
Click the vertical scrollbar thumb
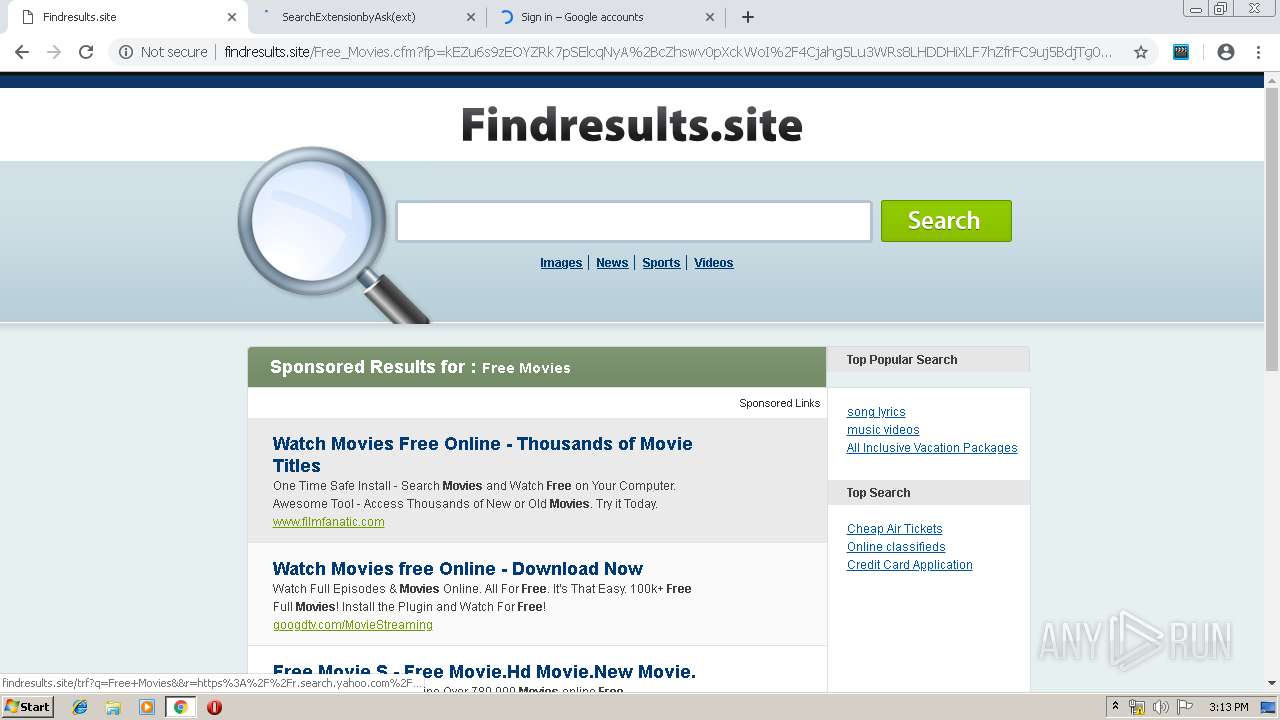pos(1272,228)
